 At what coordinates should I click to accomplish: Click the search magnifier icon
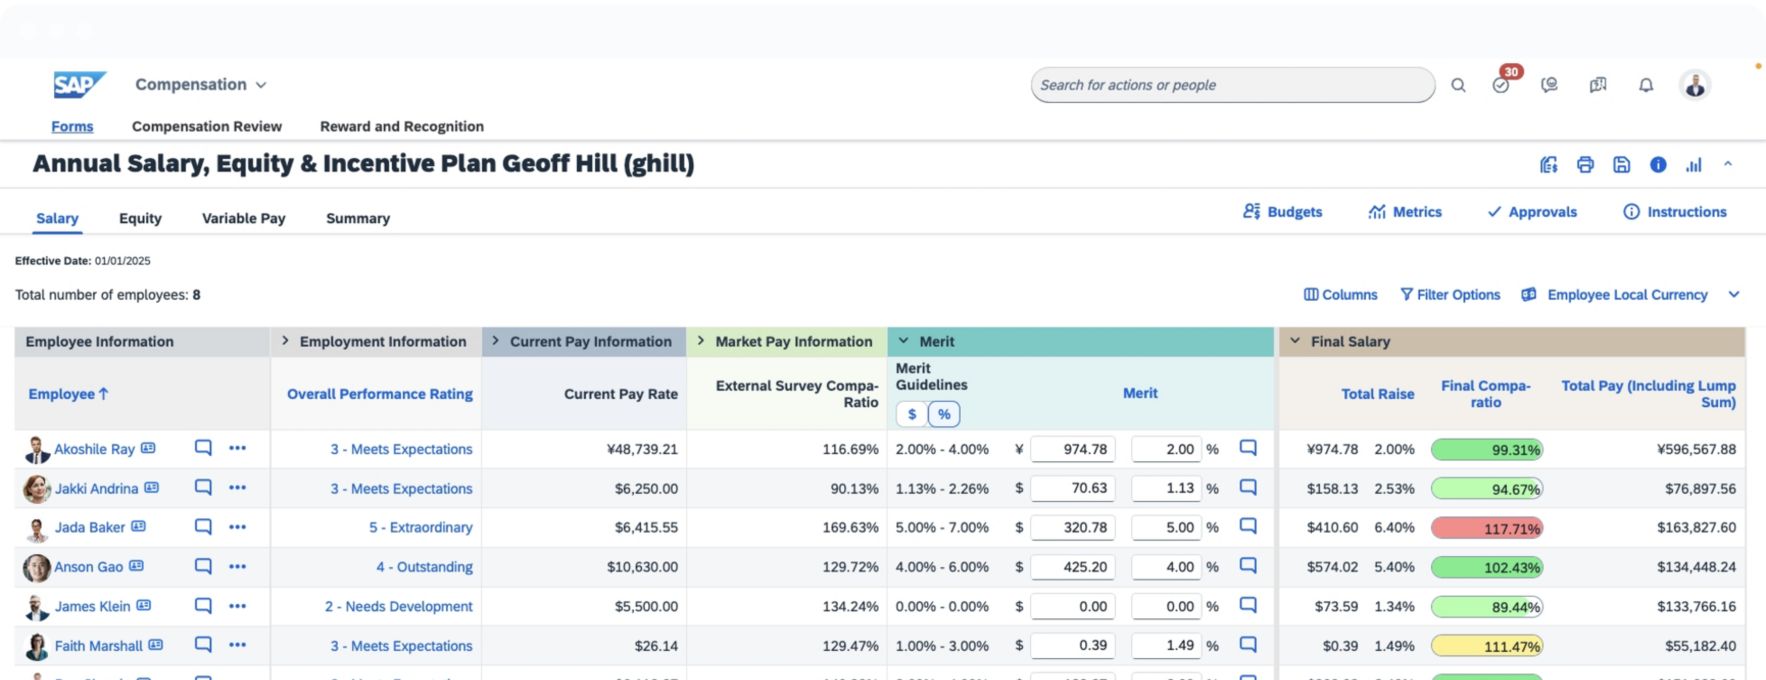point(1458,86)
